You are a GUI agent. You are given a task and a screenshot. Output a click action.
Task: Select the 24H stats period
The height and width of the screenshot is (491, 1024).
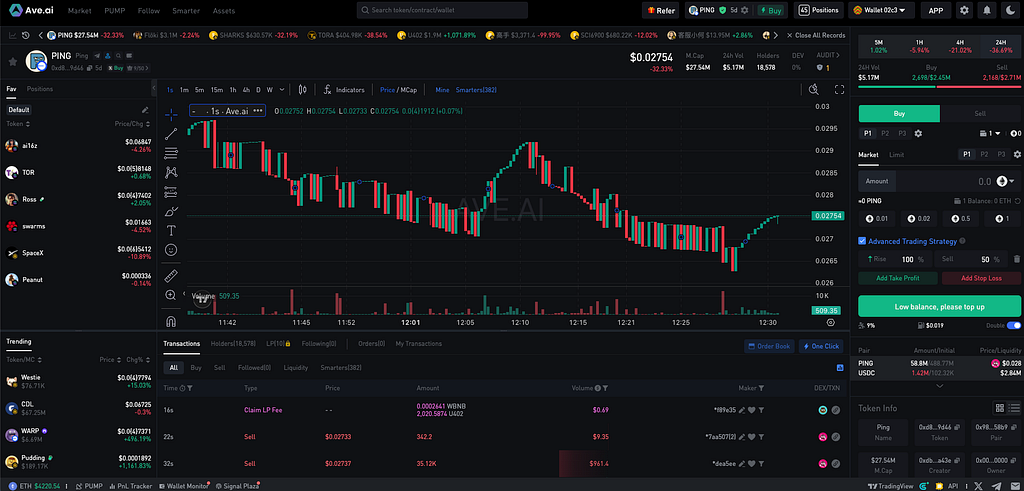(x=1000, y=46)
